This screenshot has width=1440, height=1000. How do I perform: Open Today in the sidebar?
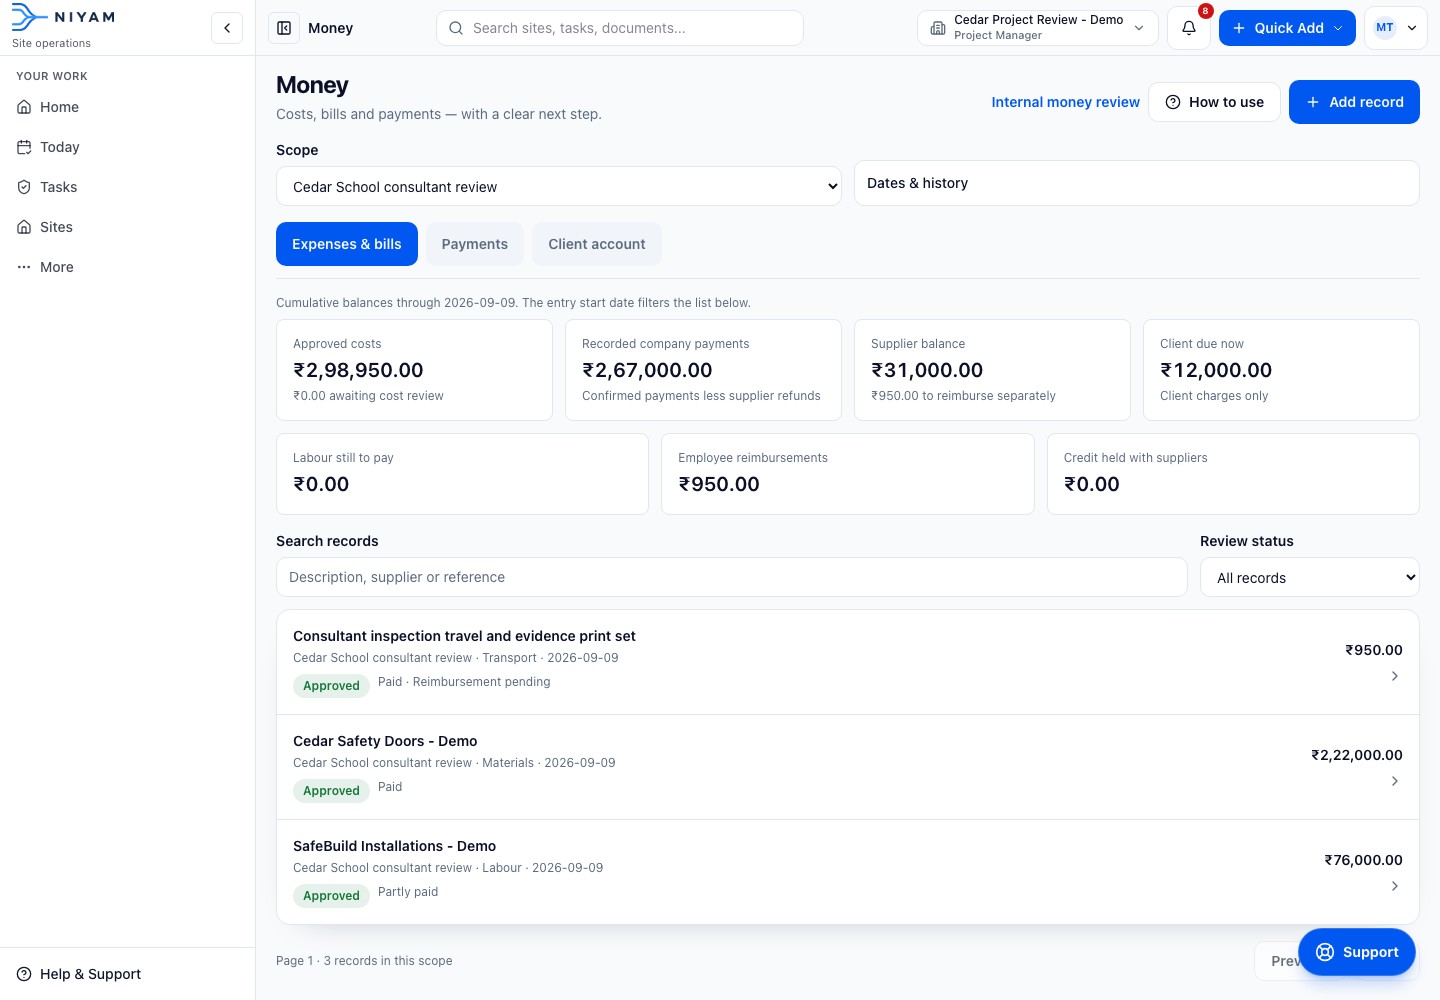(127, 147)
